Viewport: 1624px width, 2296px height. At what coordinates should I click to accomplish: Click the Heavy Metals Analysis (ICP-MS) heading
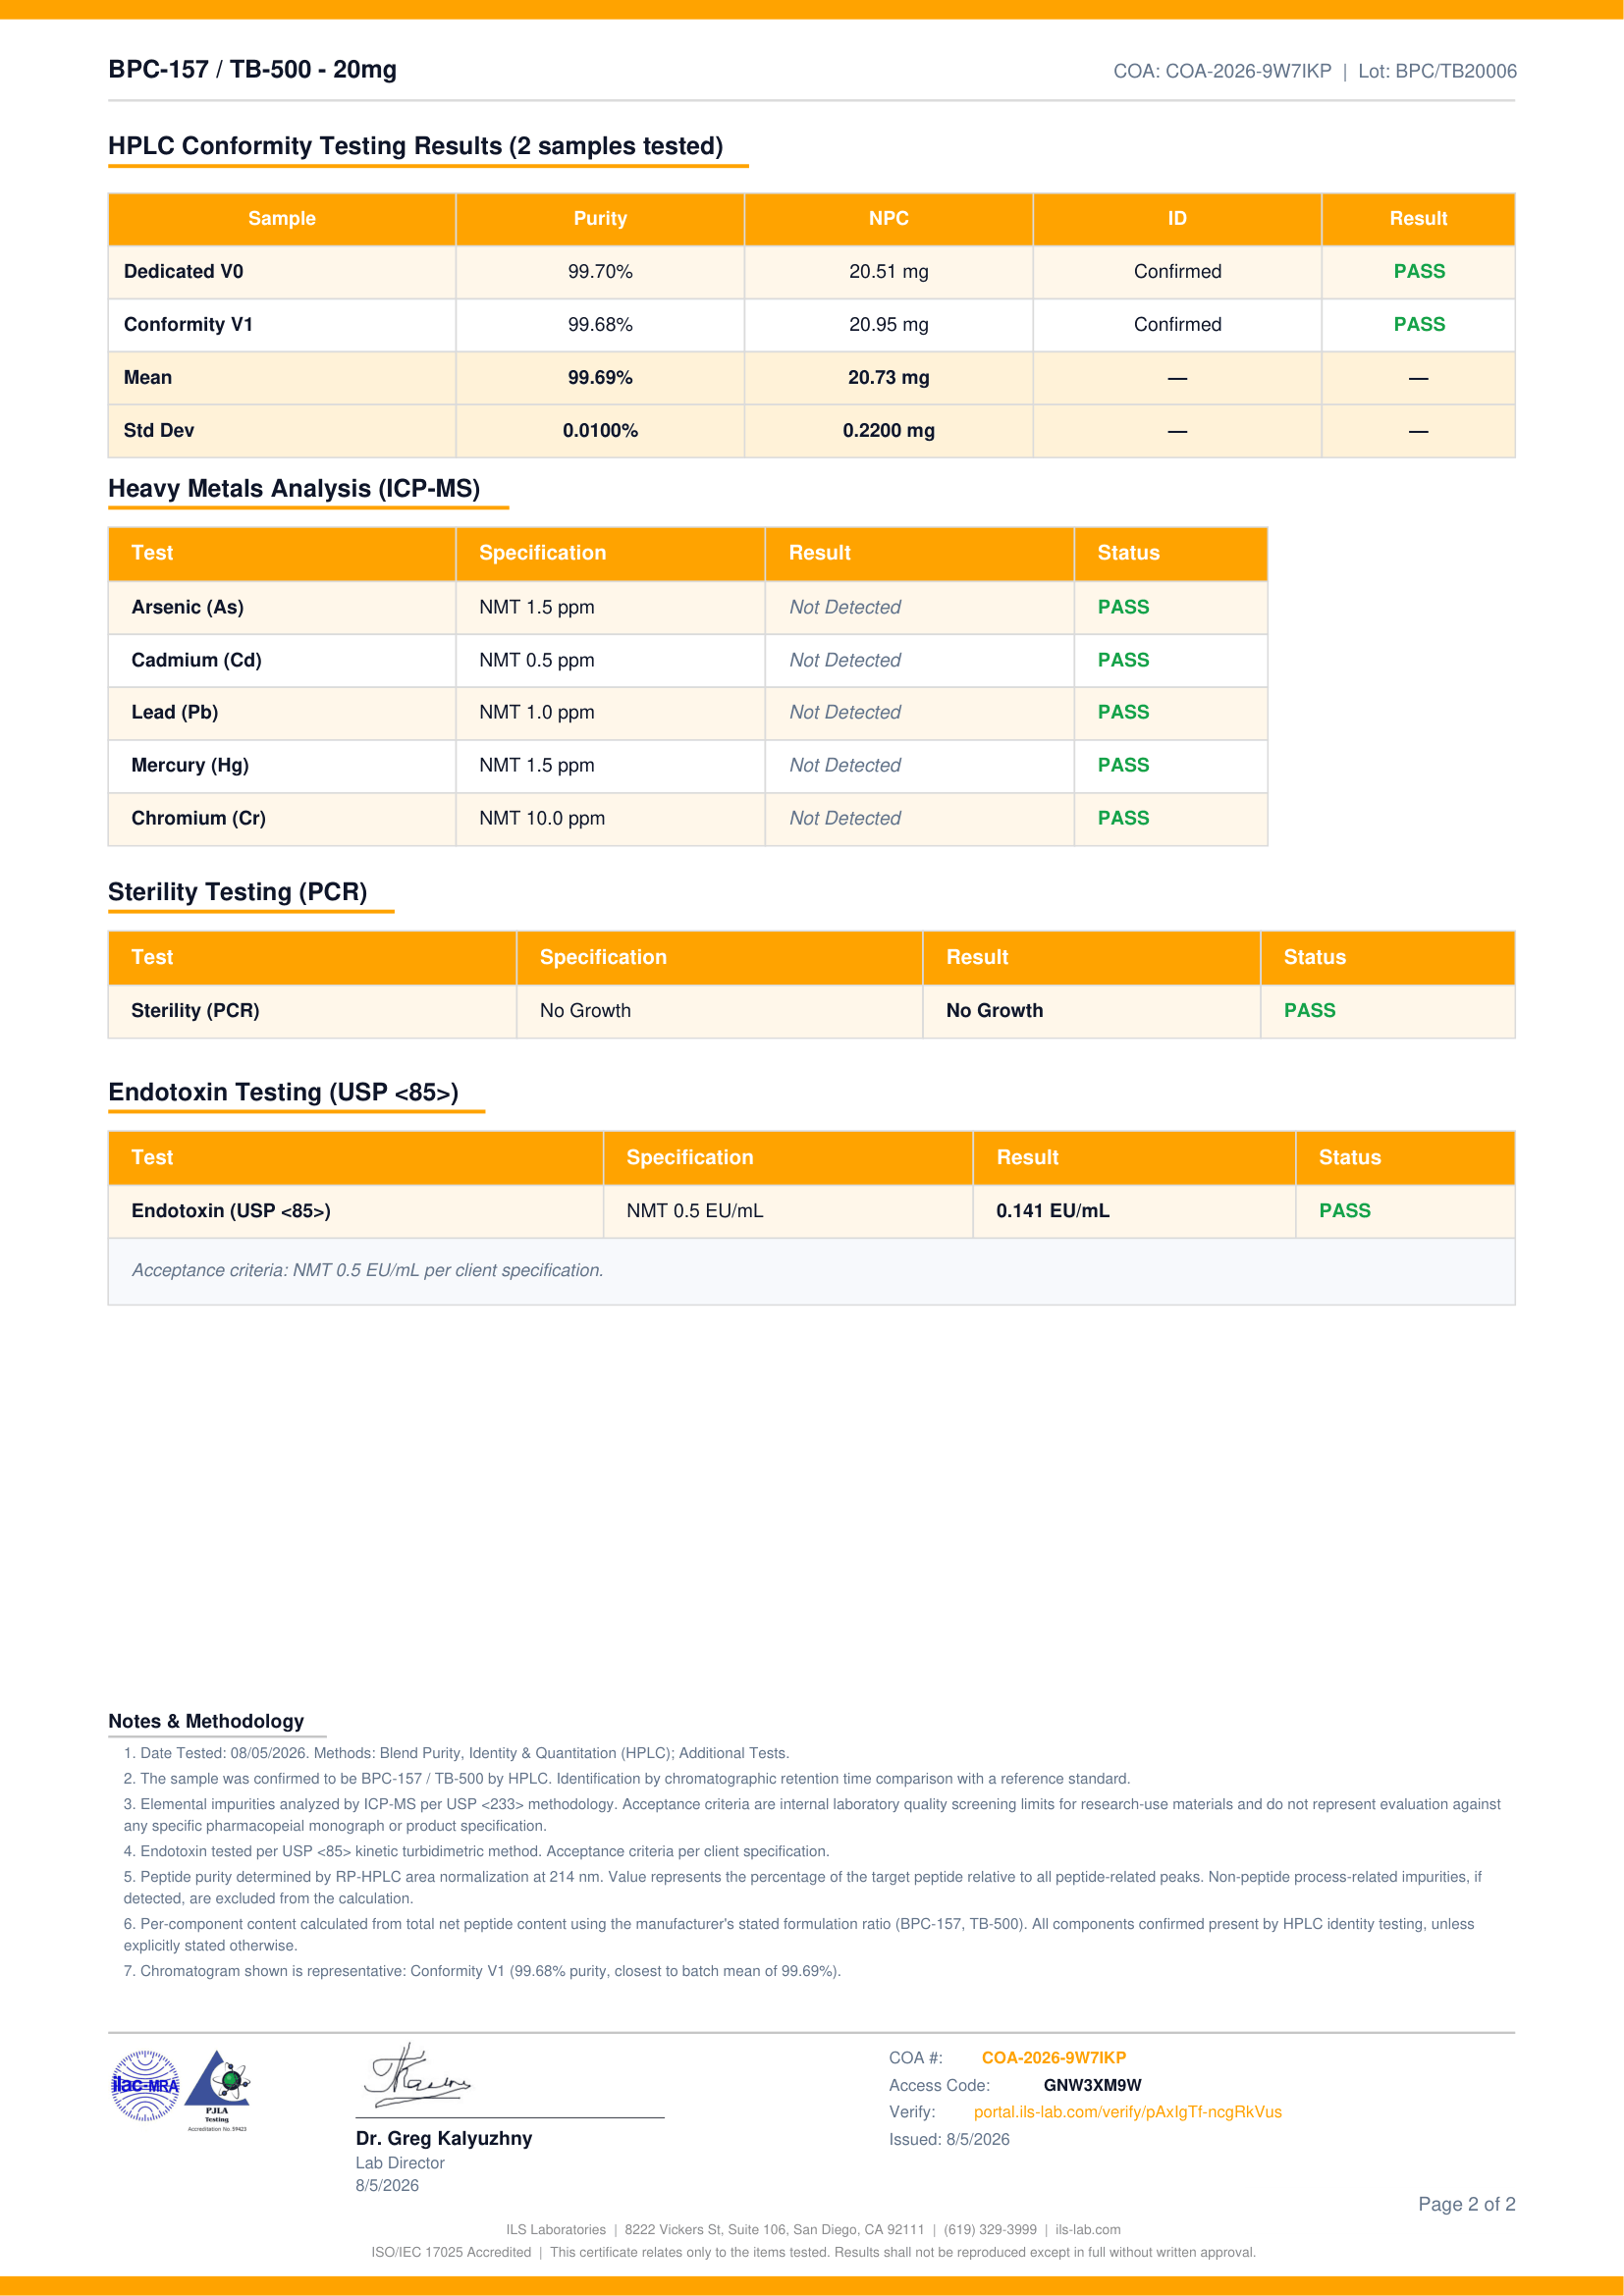[294, 489]
